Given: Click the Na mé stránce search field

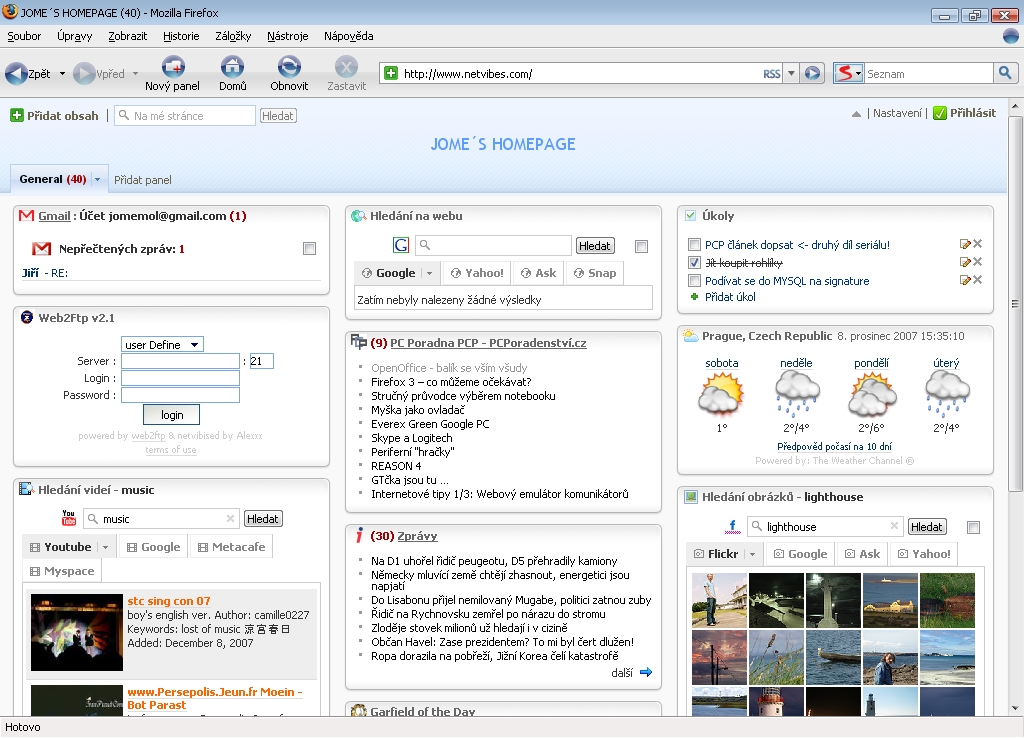Looking at the screenshot, I should [185, 116].
